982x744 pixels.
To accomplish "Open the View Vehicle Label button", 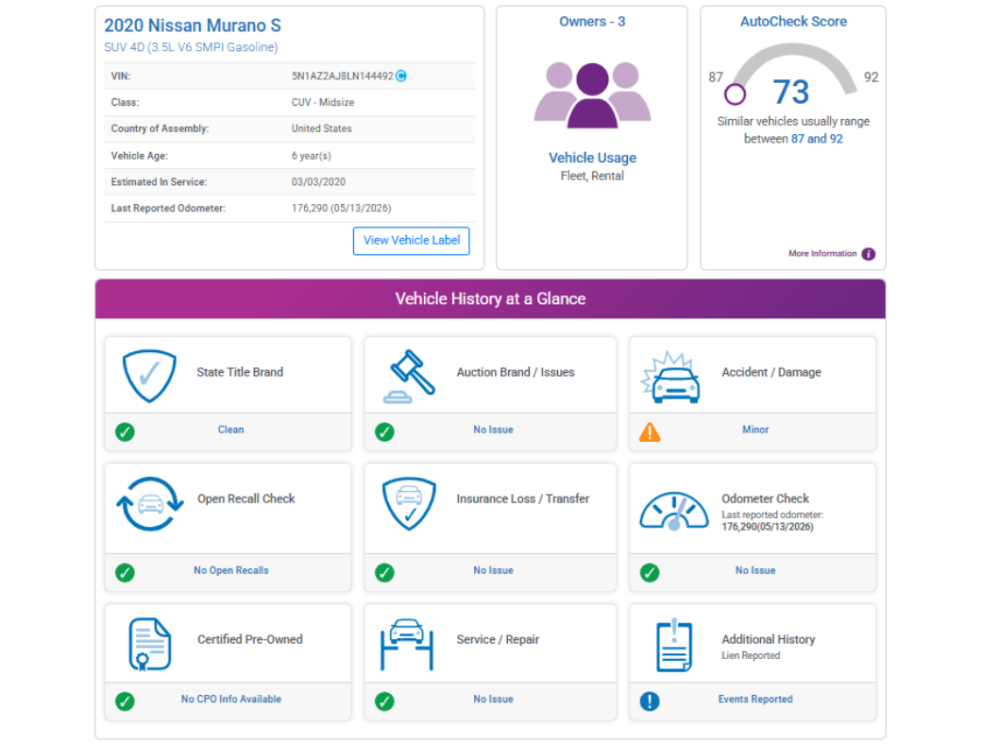I will [411, 240].
